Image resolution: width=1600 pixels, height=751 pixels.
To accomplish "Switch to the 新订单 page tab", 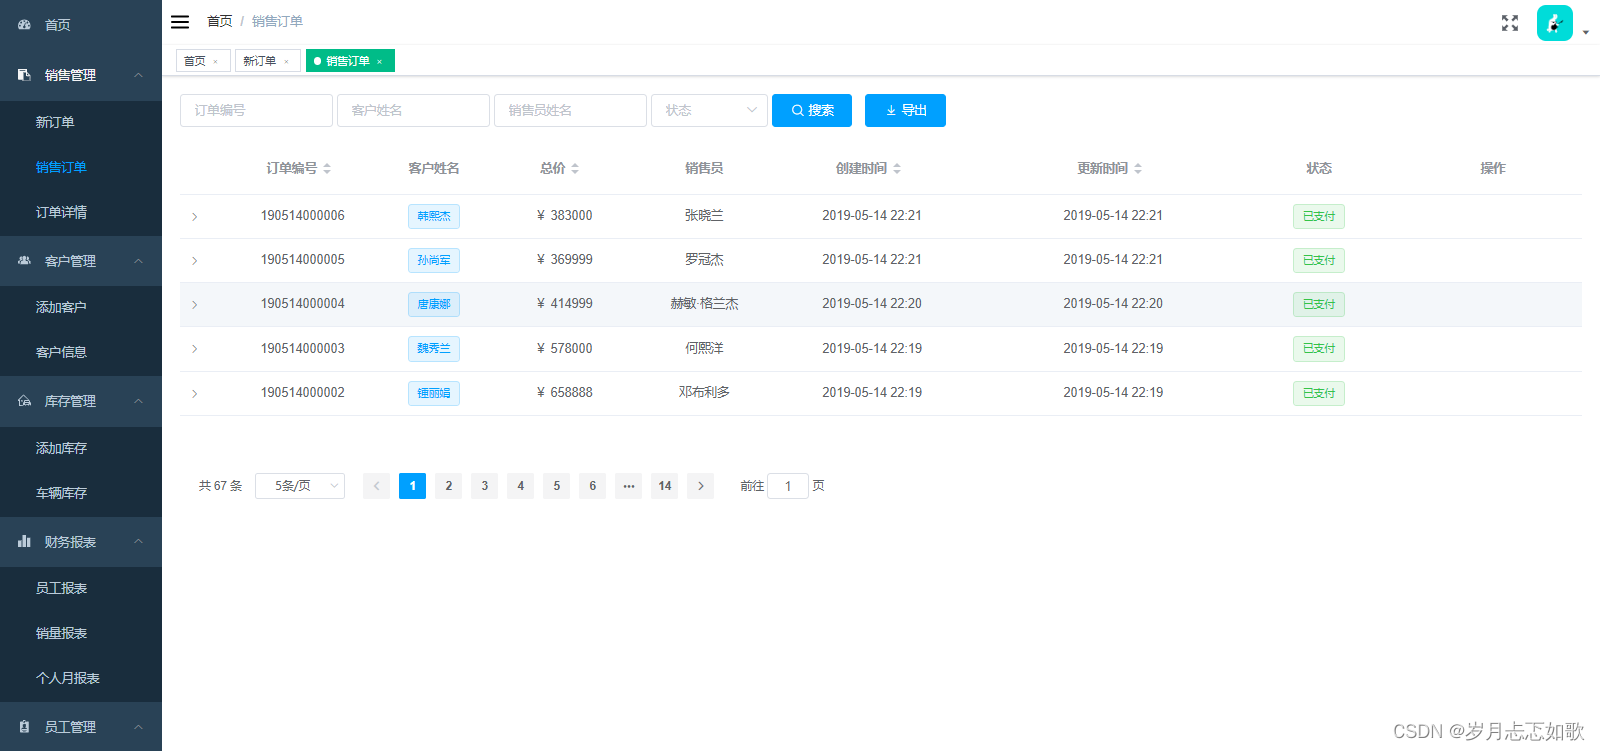I will 268,61.
